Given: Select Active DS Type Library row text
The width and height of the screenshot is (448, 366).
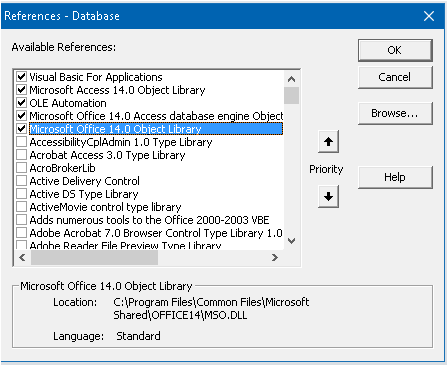Looking at the screenshot, I should 84,194.
